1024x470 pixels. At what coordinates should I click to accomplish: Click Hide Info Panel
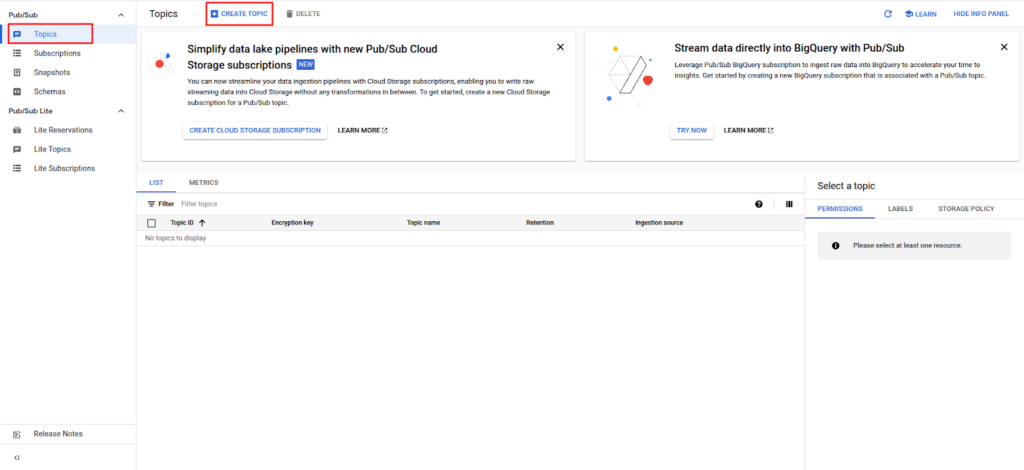coord(981,14)
